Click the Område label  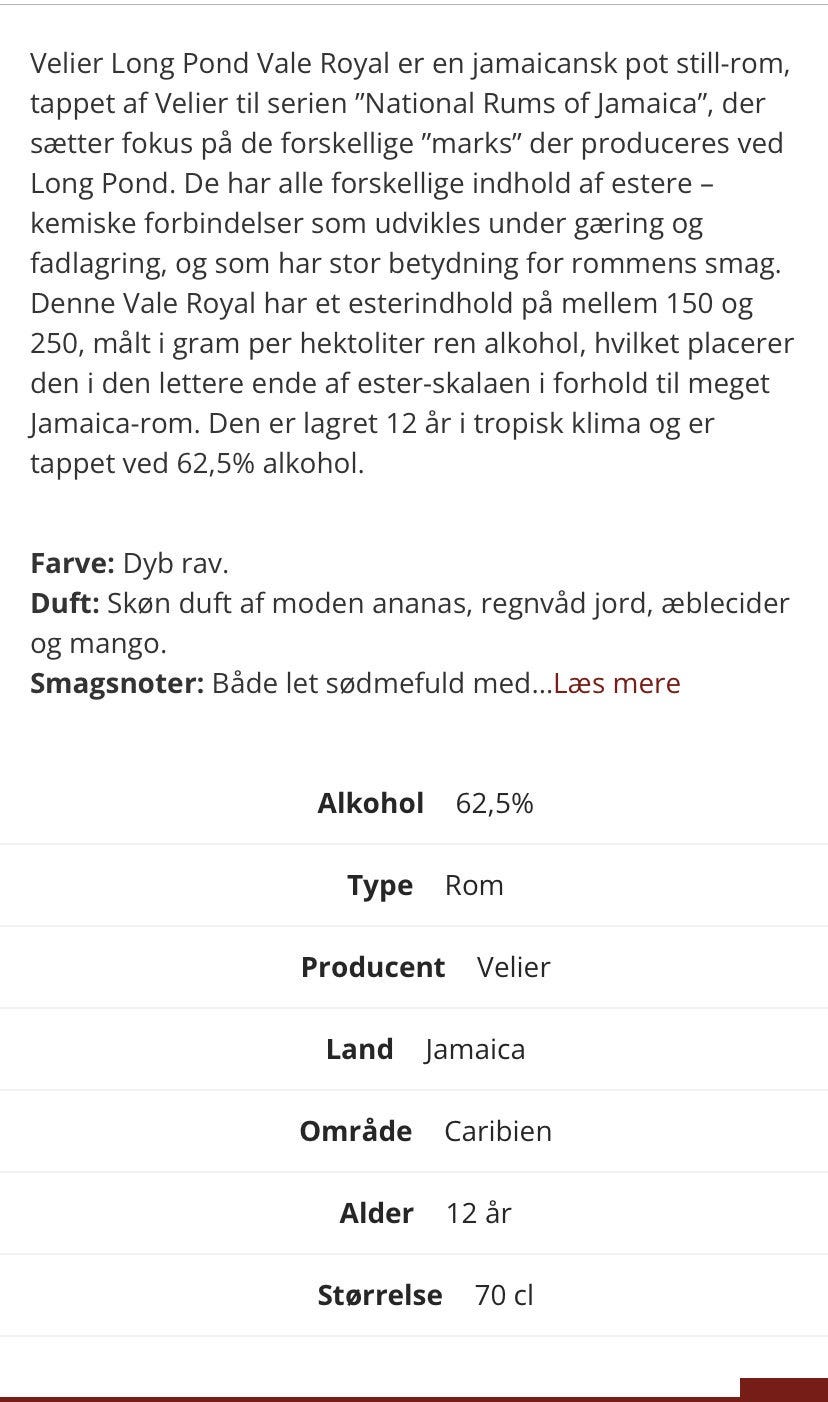coord(356,1131)
